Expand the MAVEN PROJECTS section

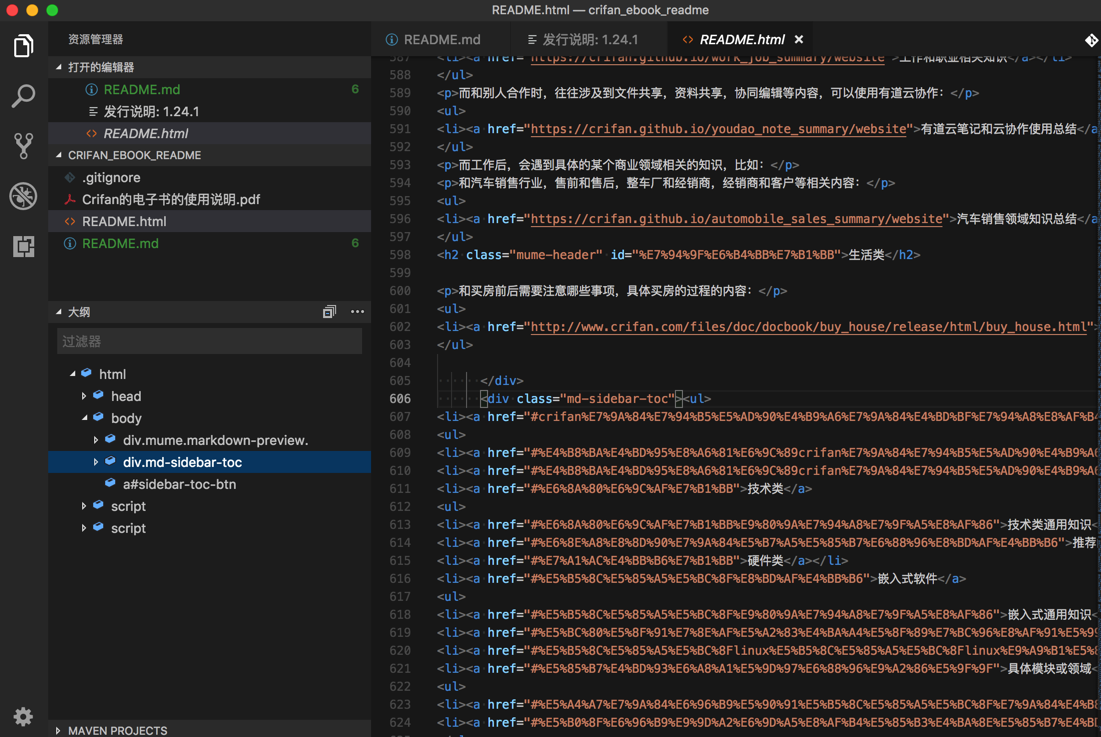coord(59,731)
